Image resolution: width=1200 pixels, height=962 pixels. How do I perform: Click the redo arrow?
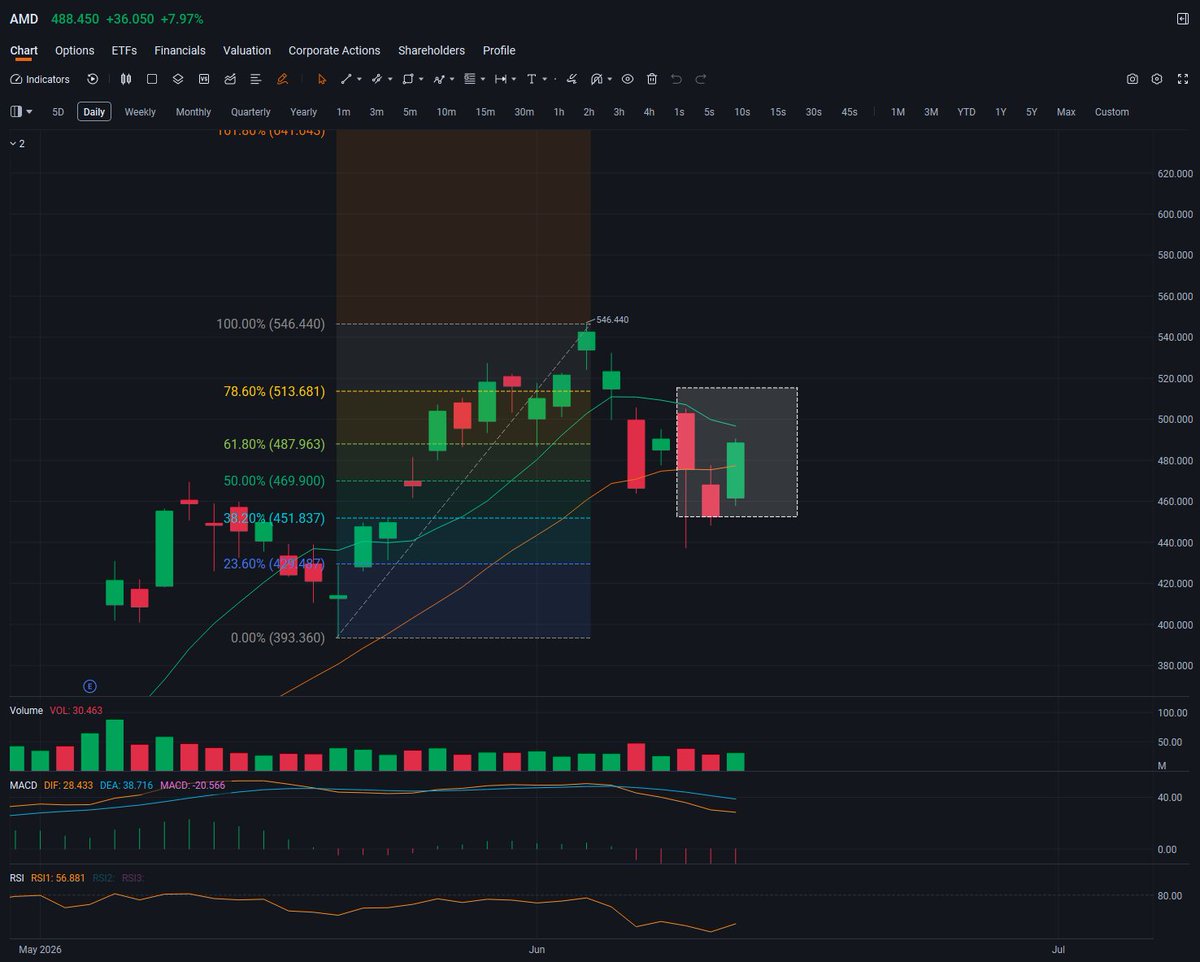coord(701,79)
